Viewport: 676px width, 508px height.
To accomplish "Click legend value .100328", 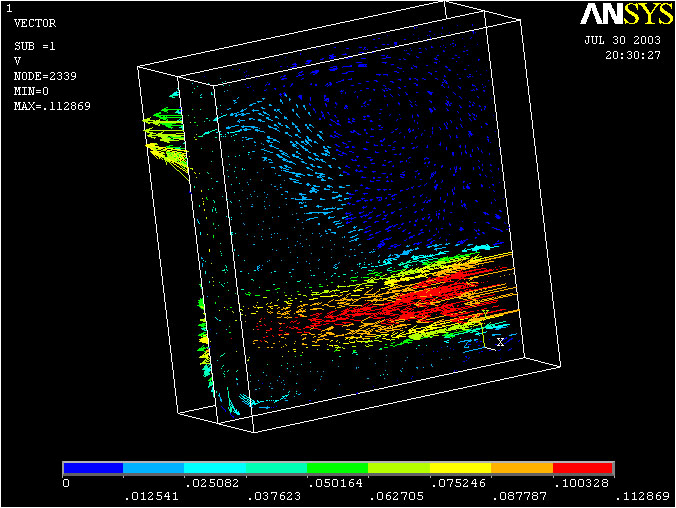I will pyautogui.click(x=582, y=483).
